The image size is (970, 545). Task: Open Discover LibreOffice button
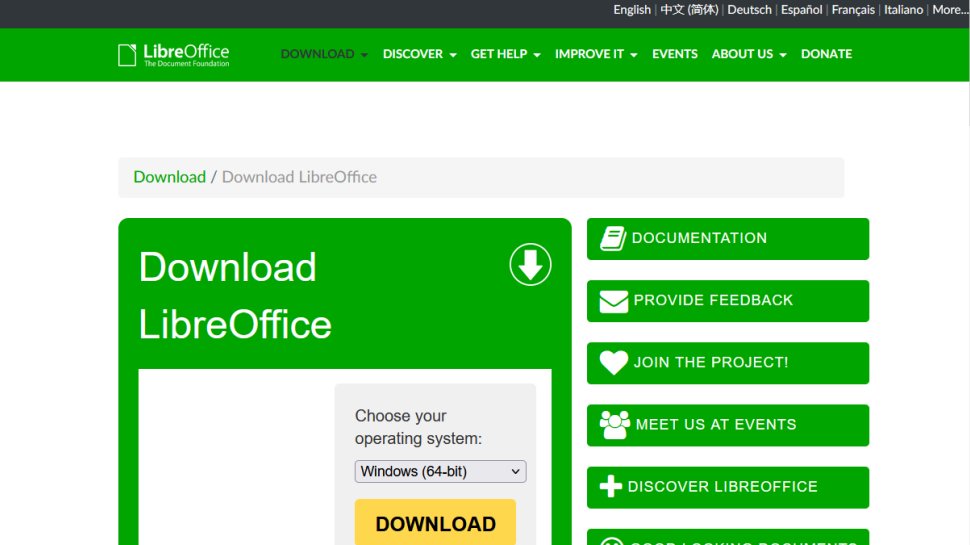click(x=728, y=487)
